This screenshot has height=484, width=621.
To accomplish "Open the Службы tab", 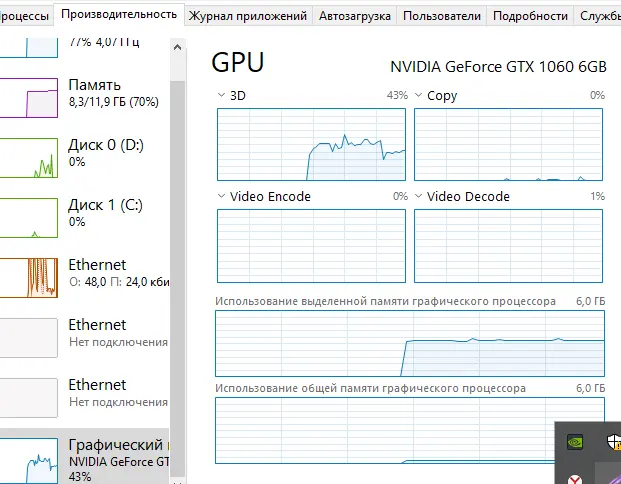I will pos(598,16).
